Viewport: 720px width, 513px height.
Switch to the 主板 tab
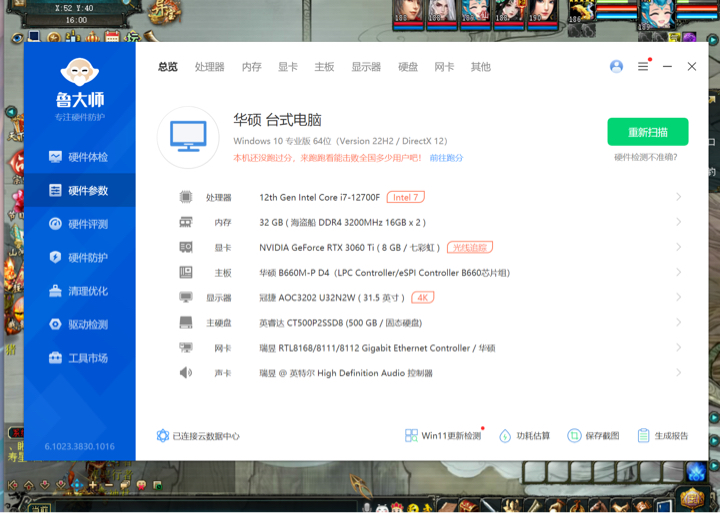(324, 67)
